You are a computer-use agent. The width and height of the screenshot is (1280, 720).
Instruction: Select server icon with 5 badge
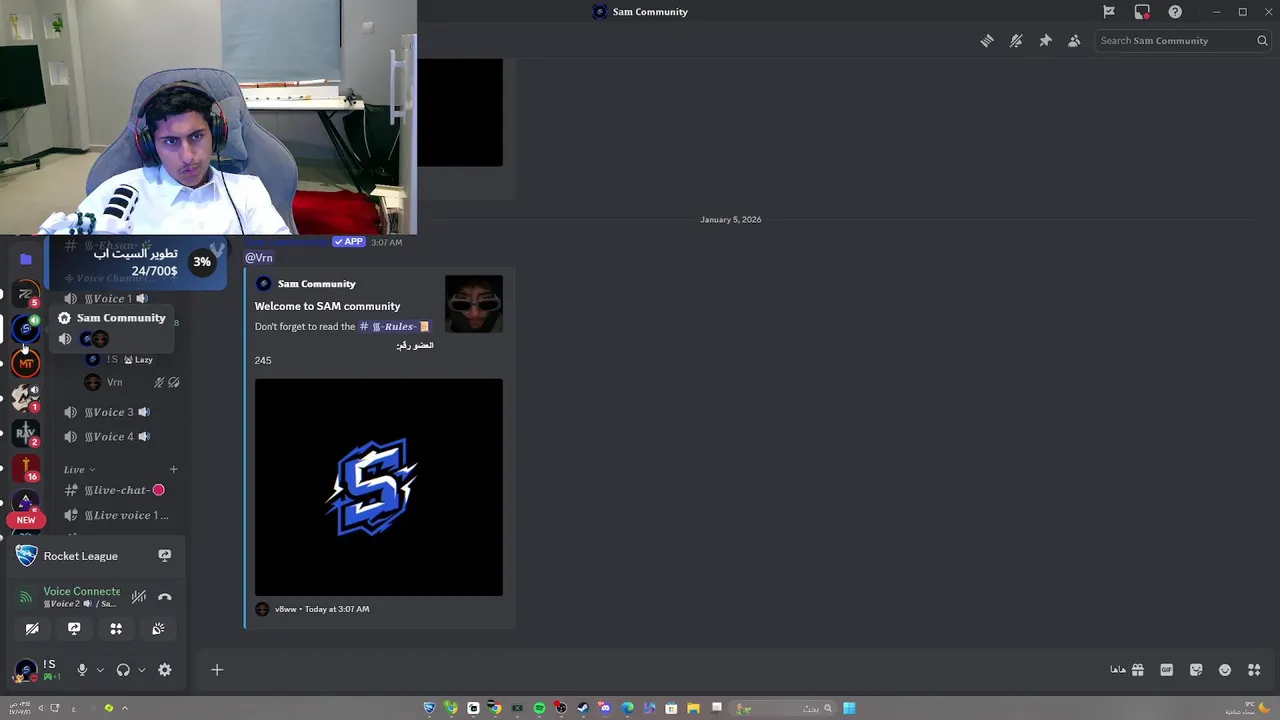tap(26, 295)
